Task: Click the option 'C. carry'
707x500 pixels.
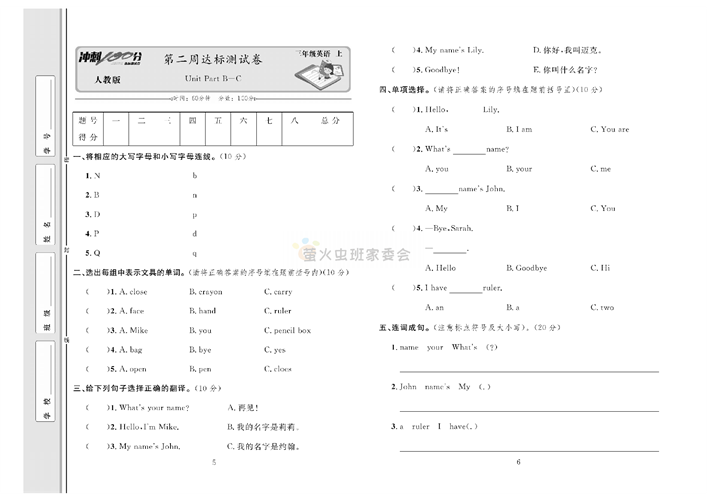Action: click(x=278, y=292)
